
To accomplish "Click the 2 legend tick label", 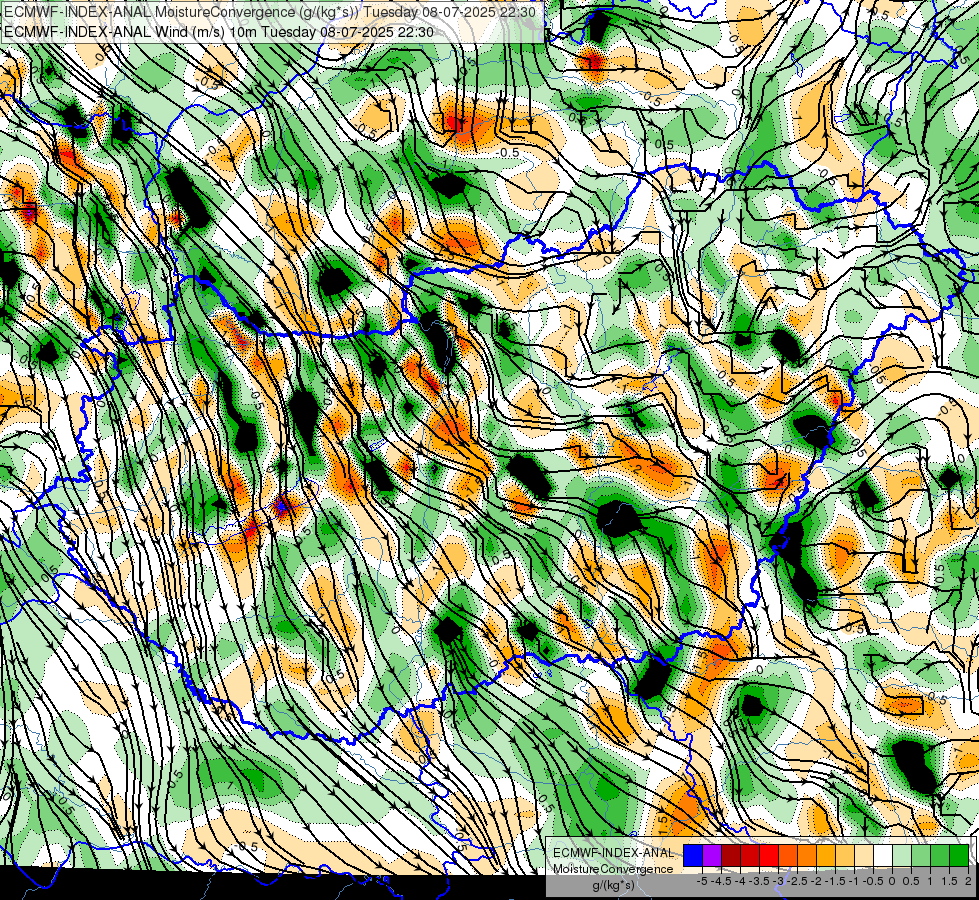I will click(x=968, y=881).
